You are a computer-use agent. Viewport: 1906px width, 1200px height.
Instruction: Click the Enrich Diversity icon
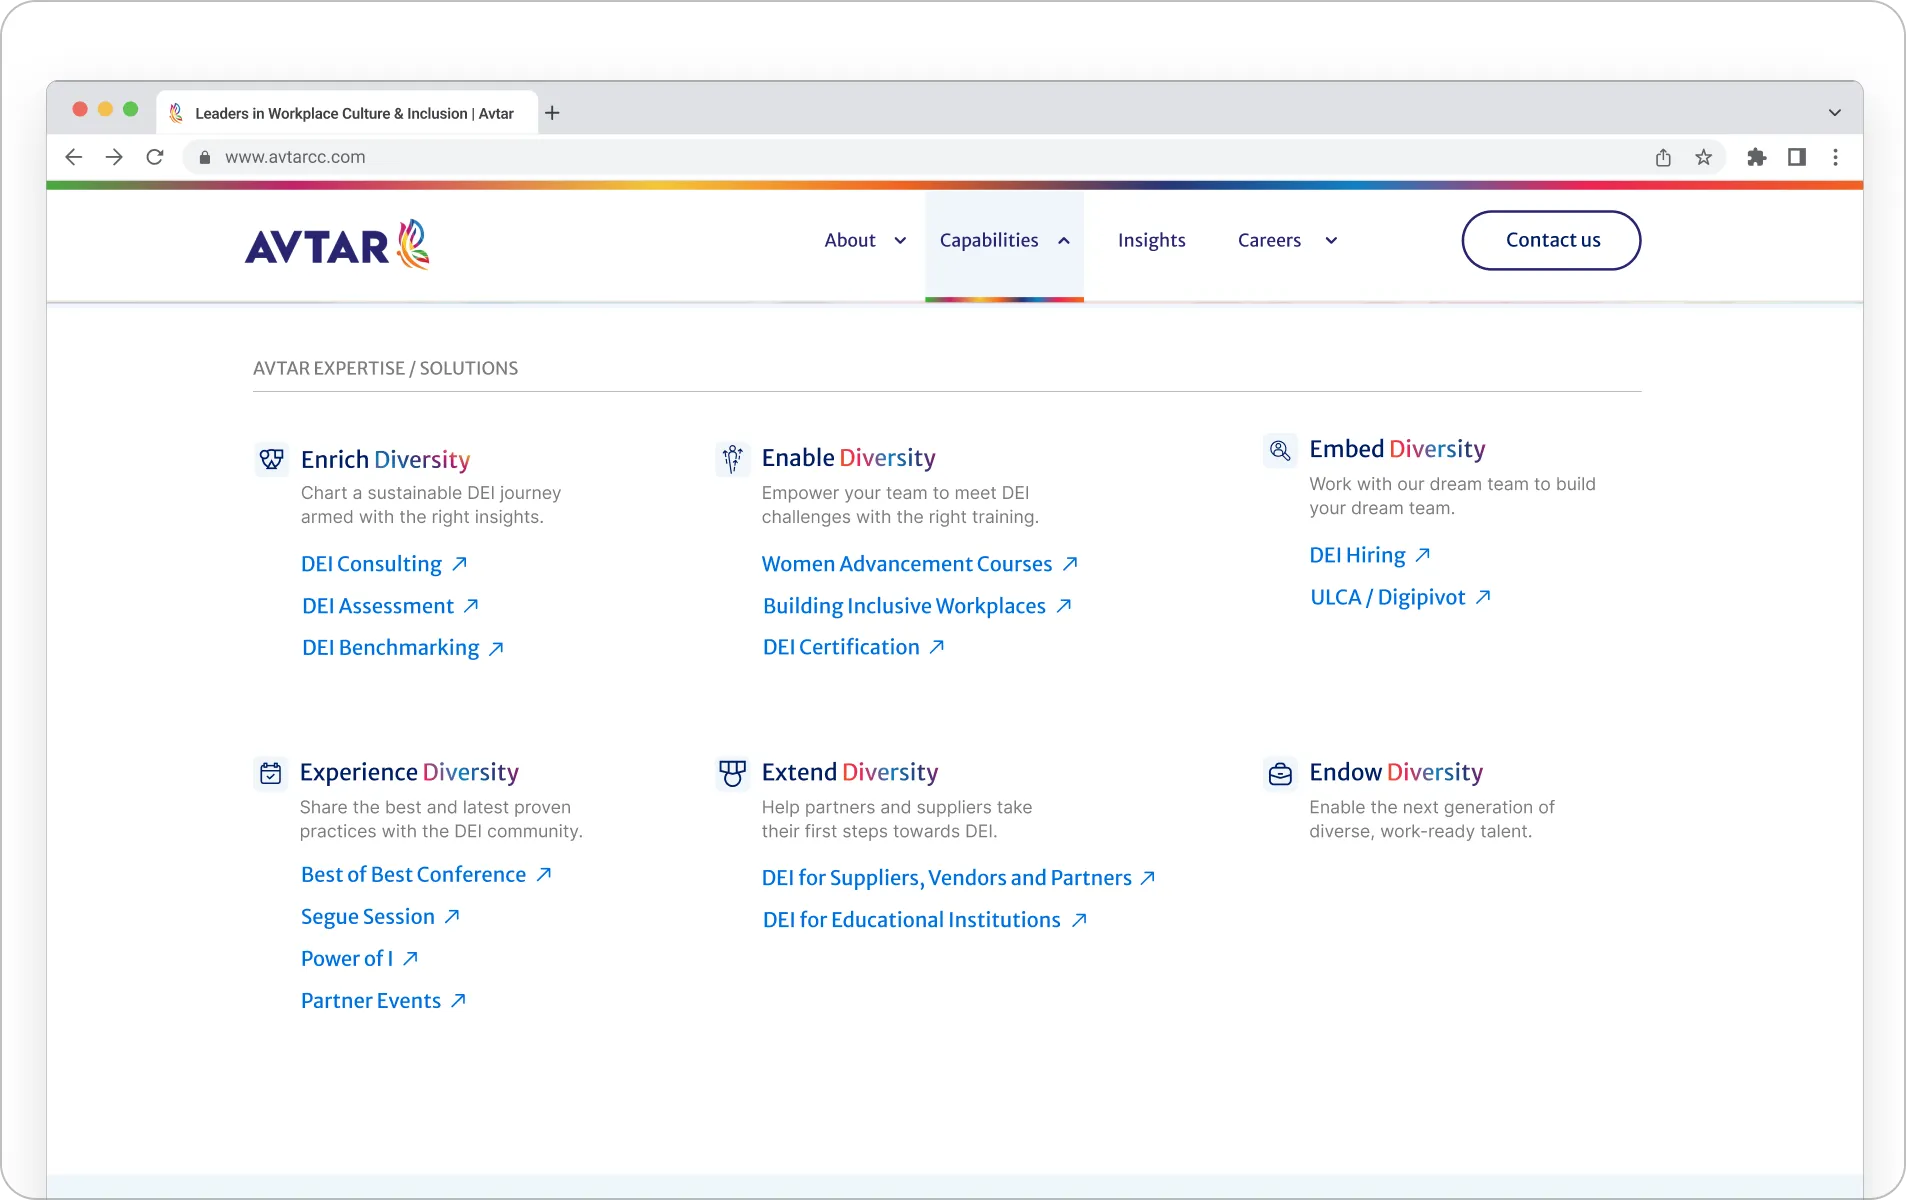tap(271, 459)
